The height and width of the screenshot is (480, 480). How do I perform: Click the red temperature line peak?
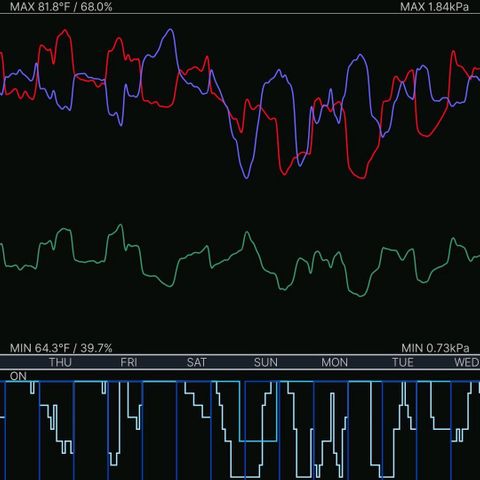(x=65, y=31)
